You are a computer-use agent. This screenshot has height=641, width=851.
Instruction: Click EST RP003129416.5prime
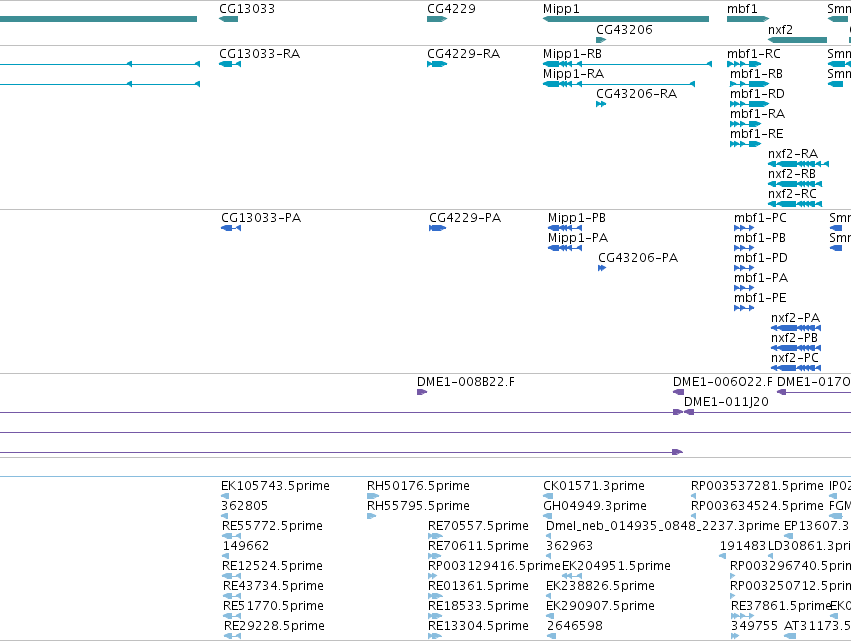click(433, 576)
